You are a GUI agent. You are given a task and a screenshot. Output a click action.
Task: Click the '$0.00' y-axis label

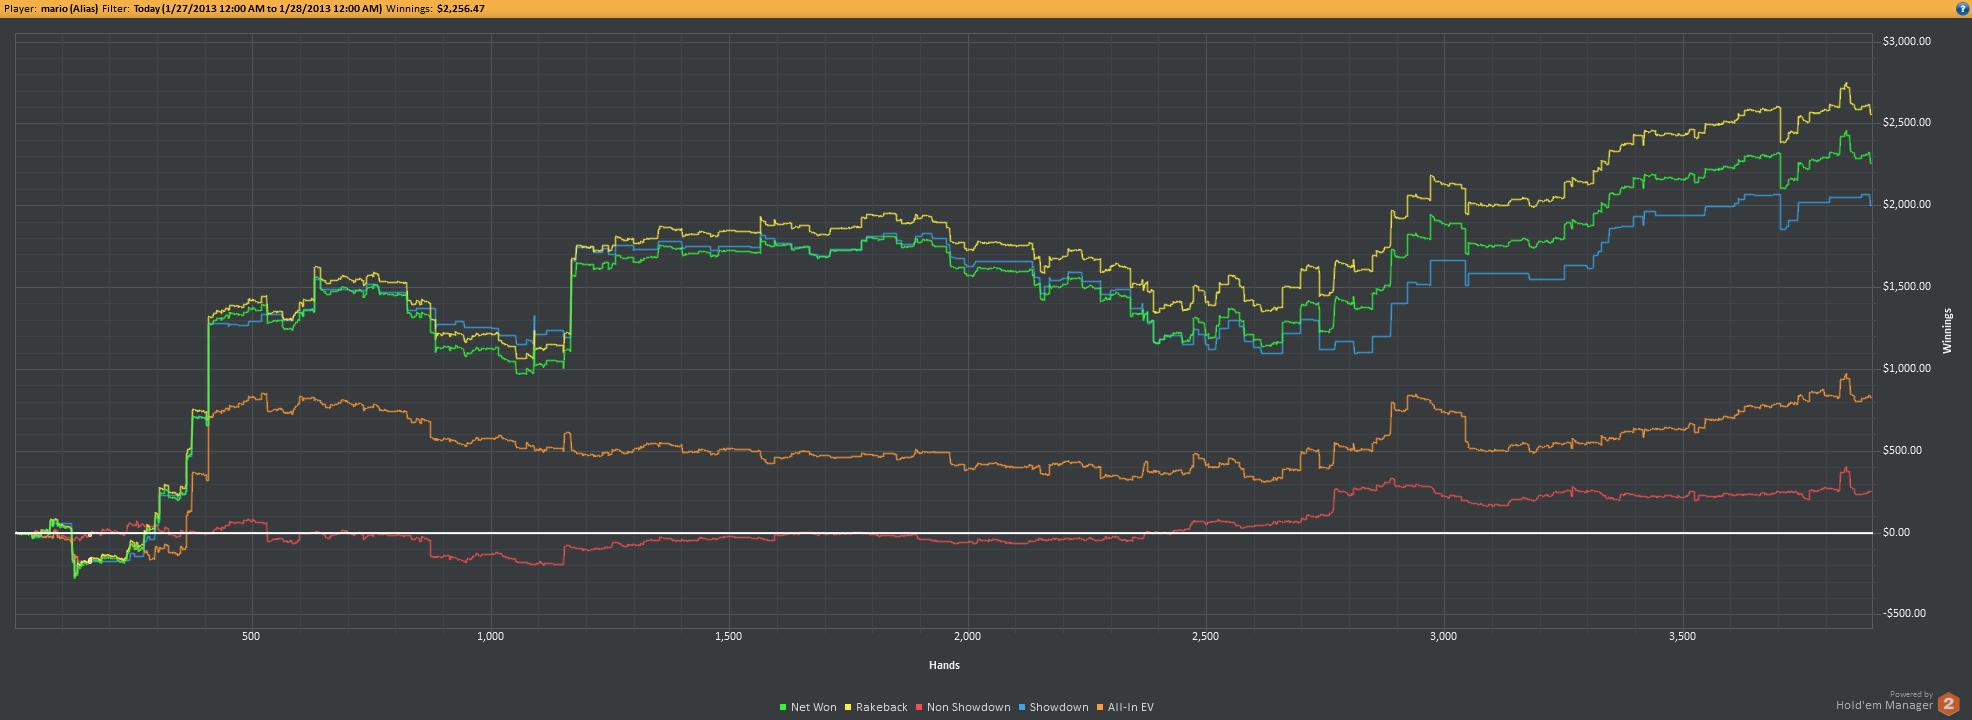(1897, 533)
